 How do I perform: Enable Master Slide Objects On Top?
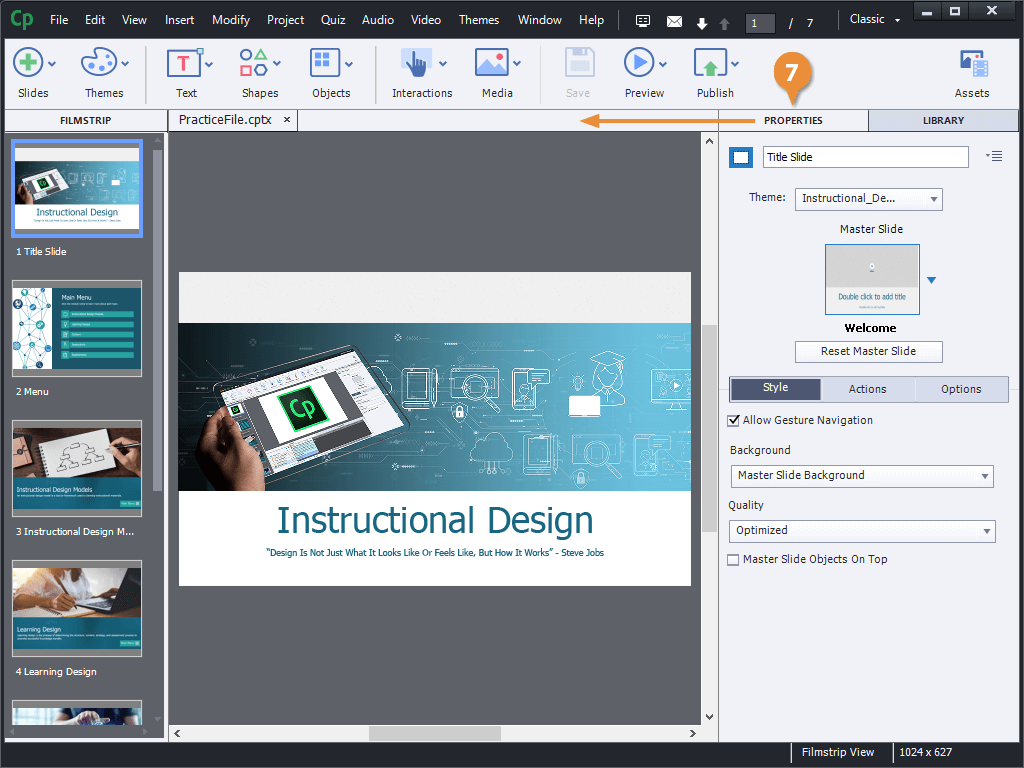pos(734,560)
